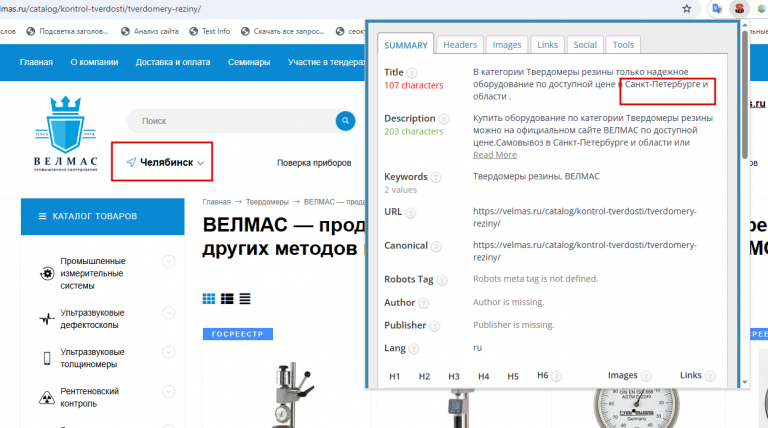Screen dimensions: 768x428
Task: Open Text Info bookmark
Action: click(210, 31)
